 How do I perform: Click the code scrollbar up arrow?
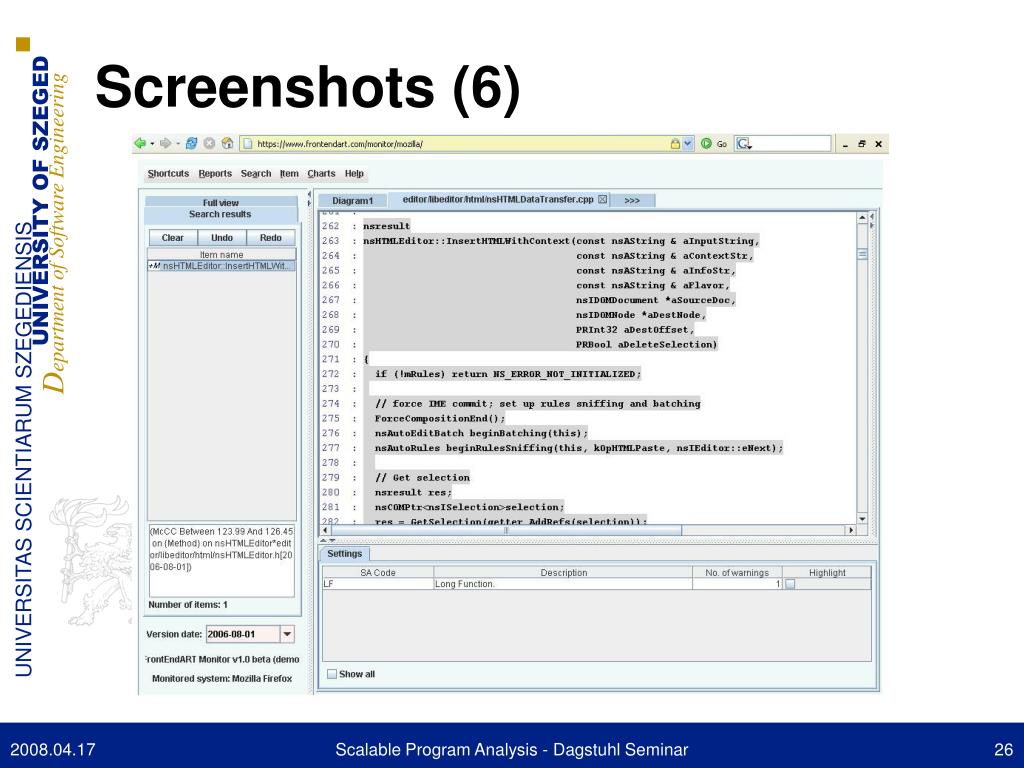[862, 217]
